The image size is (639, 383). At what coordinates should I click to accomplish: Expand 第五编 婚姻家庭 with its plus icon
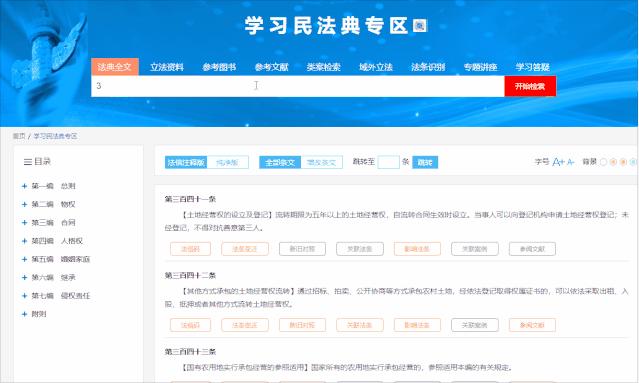tap(24, 259)
